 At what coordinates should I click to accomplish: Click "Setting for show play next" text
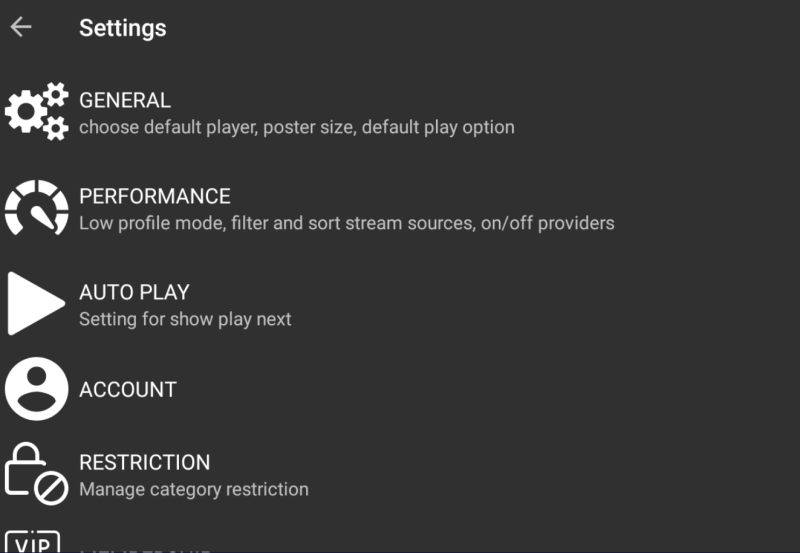(185, 319)
